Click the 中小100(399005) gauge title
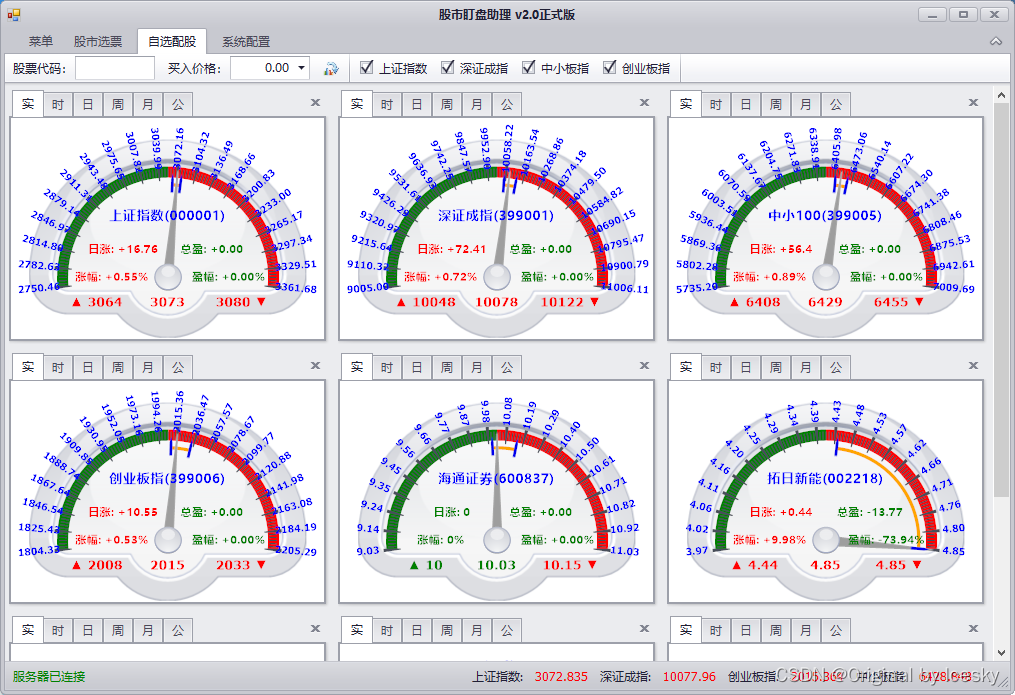 pos(825,215)
